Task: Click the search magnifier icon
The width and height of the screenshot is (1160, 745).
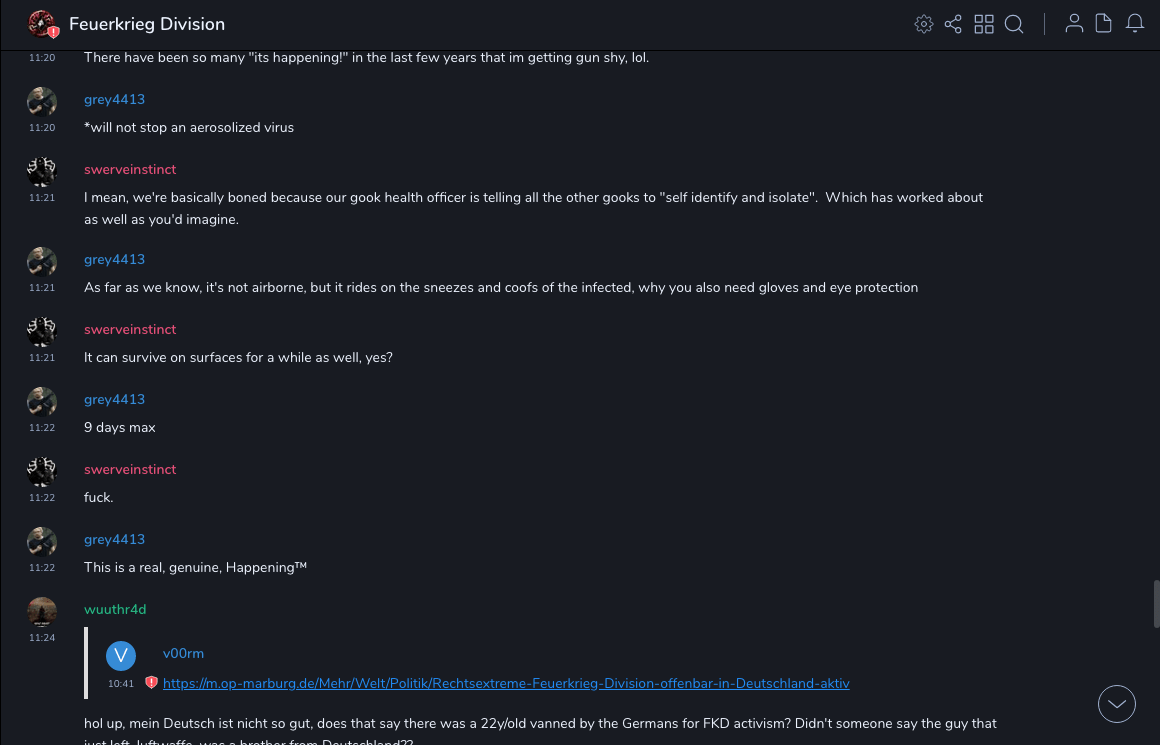Action: [x=1014, y=24]
